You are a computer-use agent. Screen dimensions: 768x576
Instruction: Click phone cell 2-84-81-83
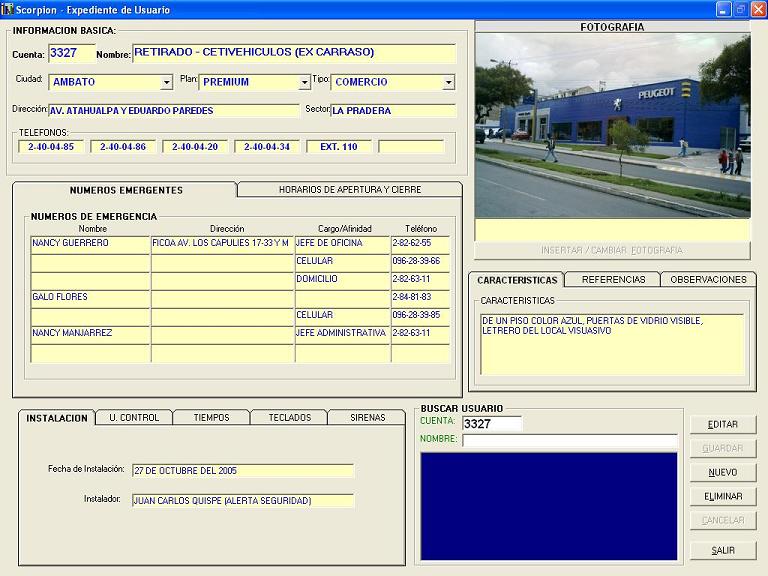tap(420, 297)
